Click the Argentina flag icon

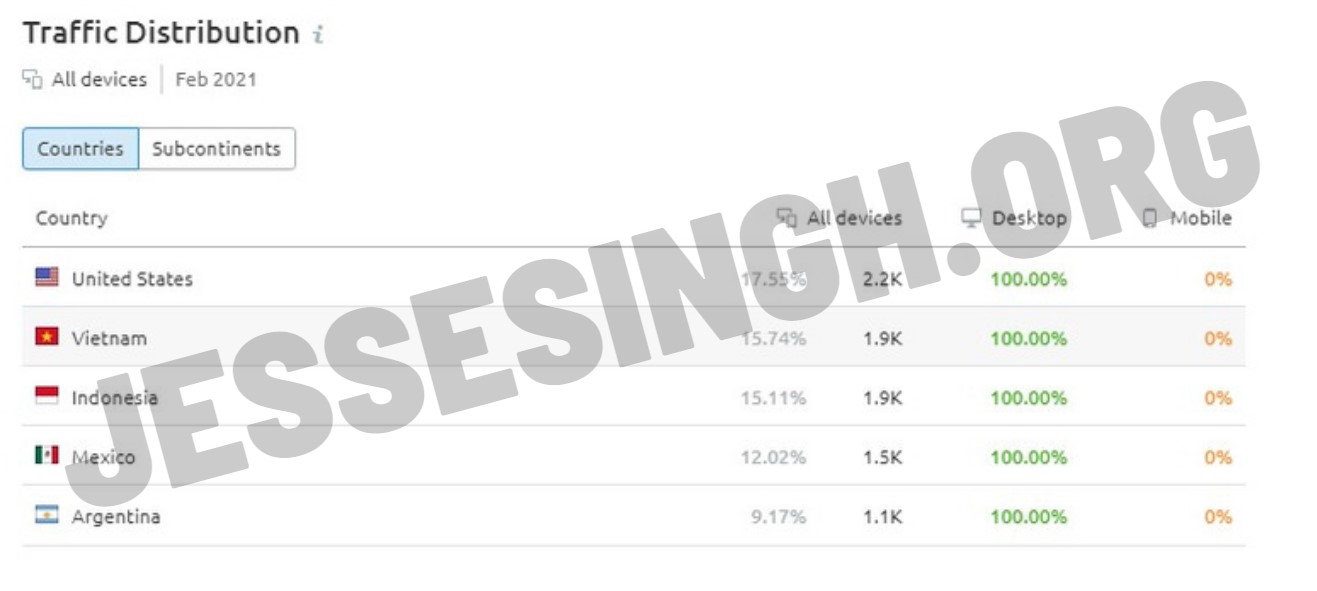pyautogui.click(x=47, y=516)
